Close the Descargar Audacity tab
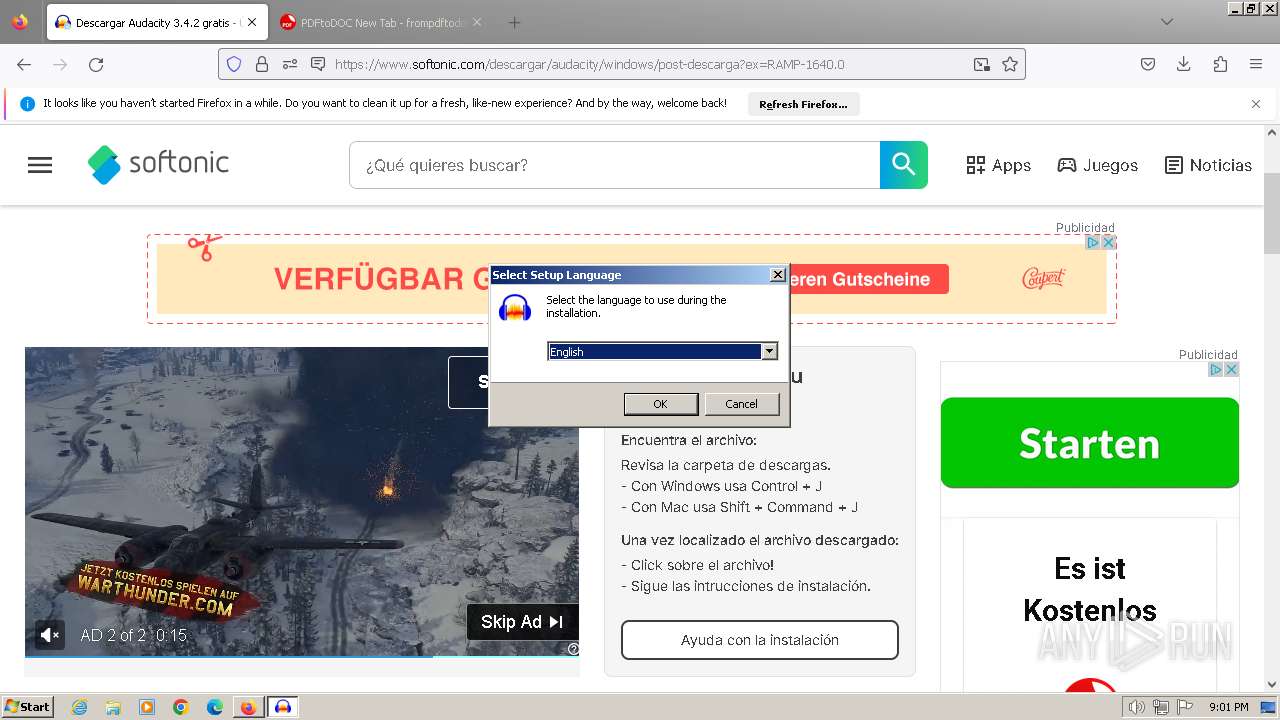 (x=252, y=22)
